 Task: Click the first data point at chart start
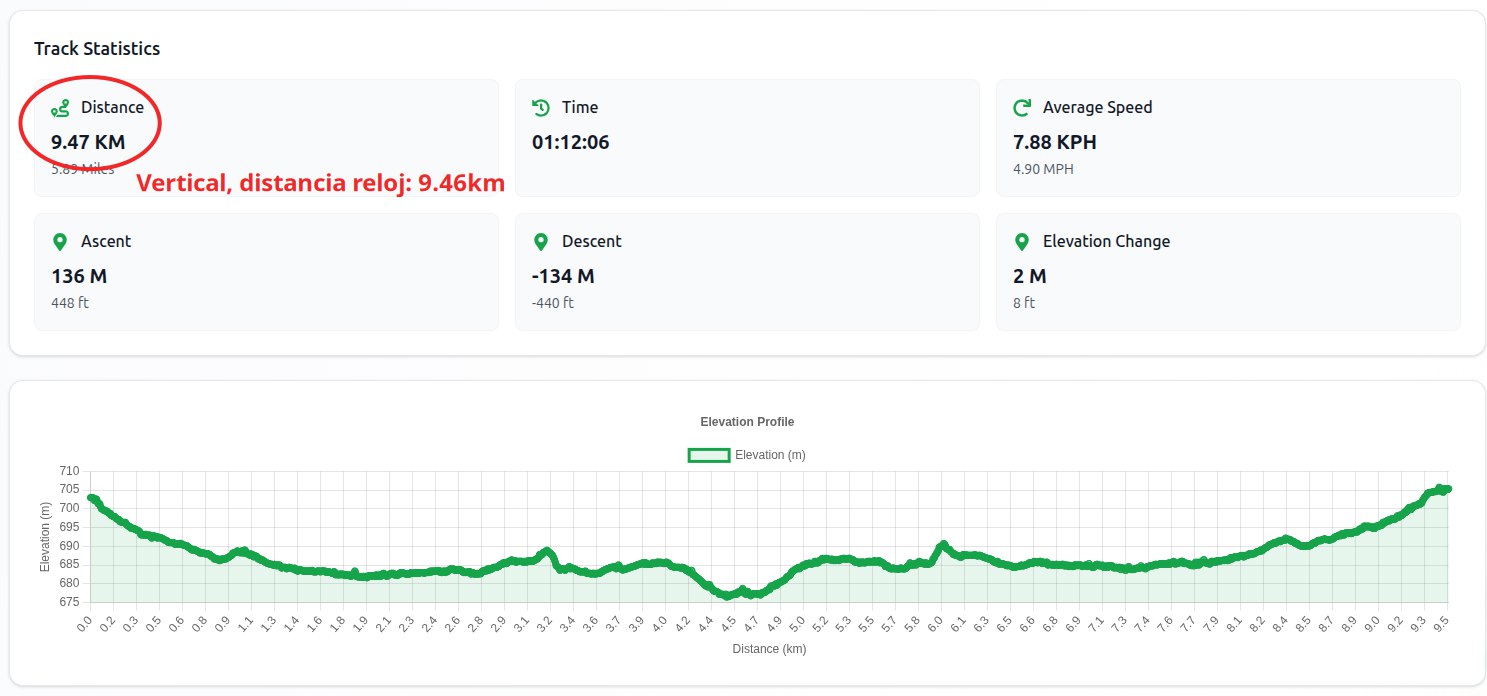click(91, 498)
